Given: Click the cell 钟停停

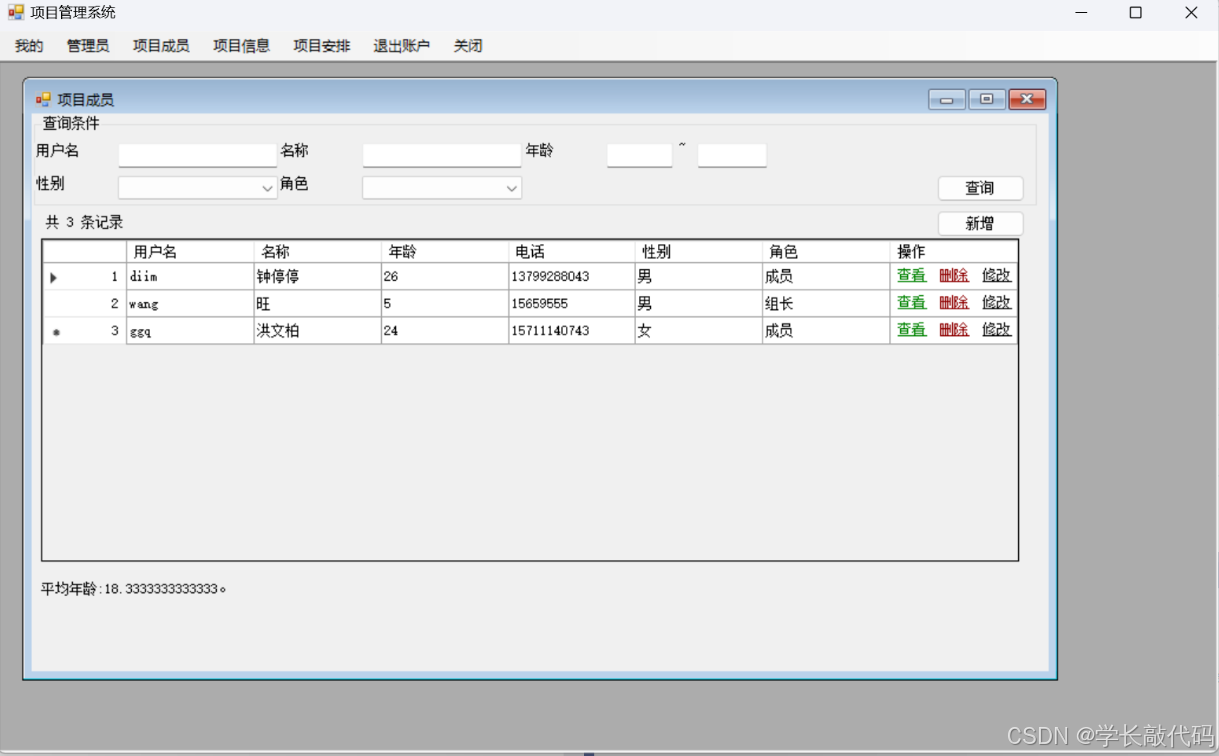Looking at the screenshot, I should pyautogui.click(x=317, y=277).
